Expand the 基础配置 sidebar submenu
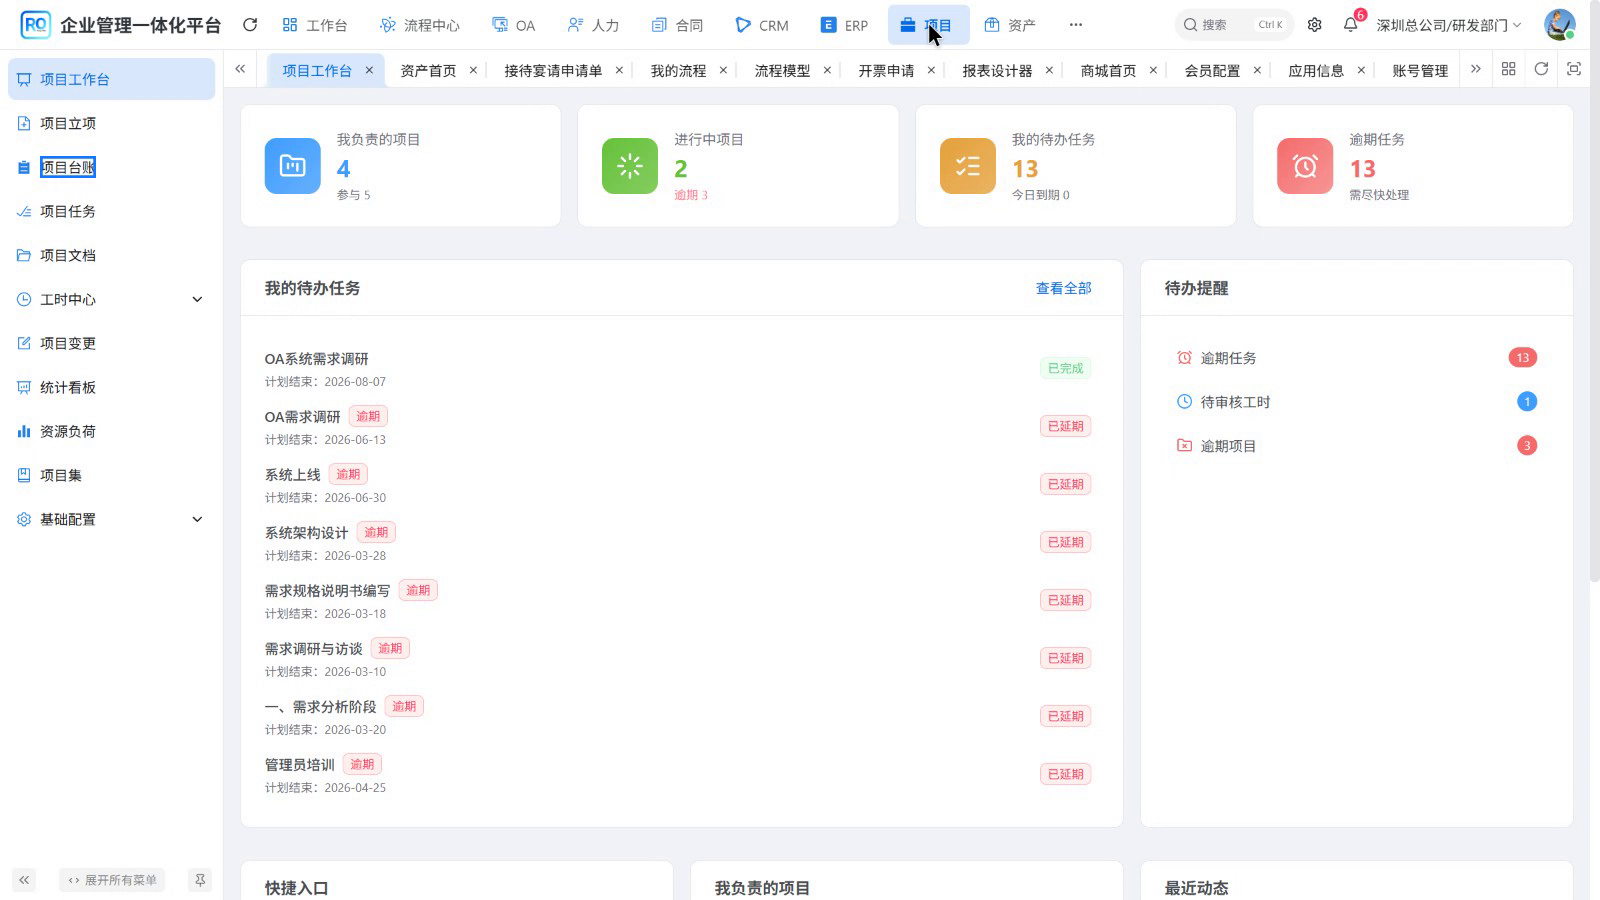1600x900 pixels. pos(111,519)
